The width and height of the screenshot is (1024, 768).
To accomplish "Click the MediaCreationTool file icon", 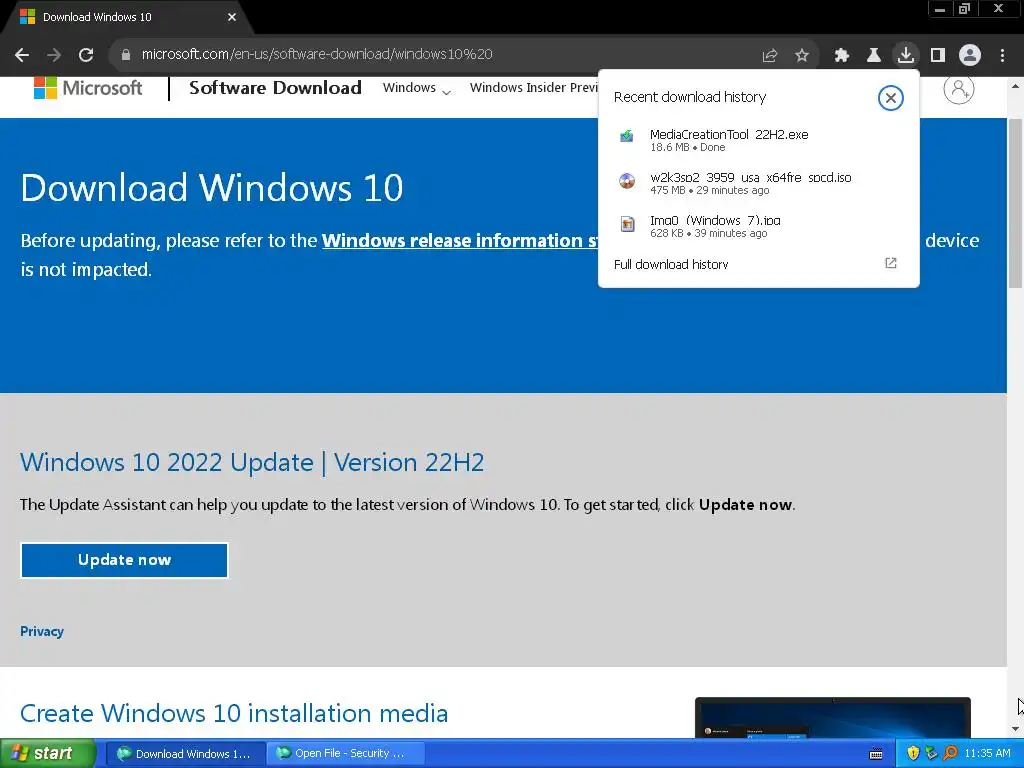I will coord(627,136).
